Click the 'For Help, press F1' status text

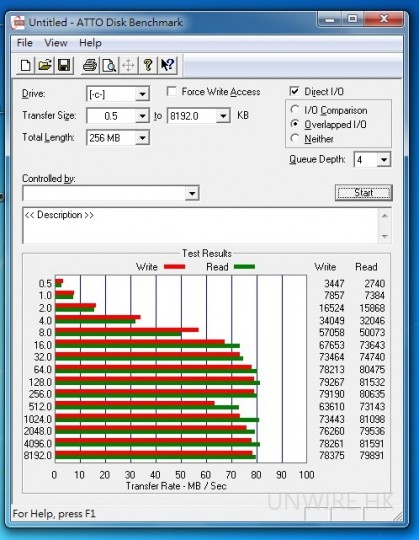pos(54,514)
